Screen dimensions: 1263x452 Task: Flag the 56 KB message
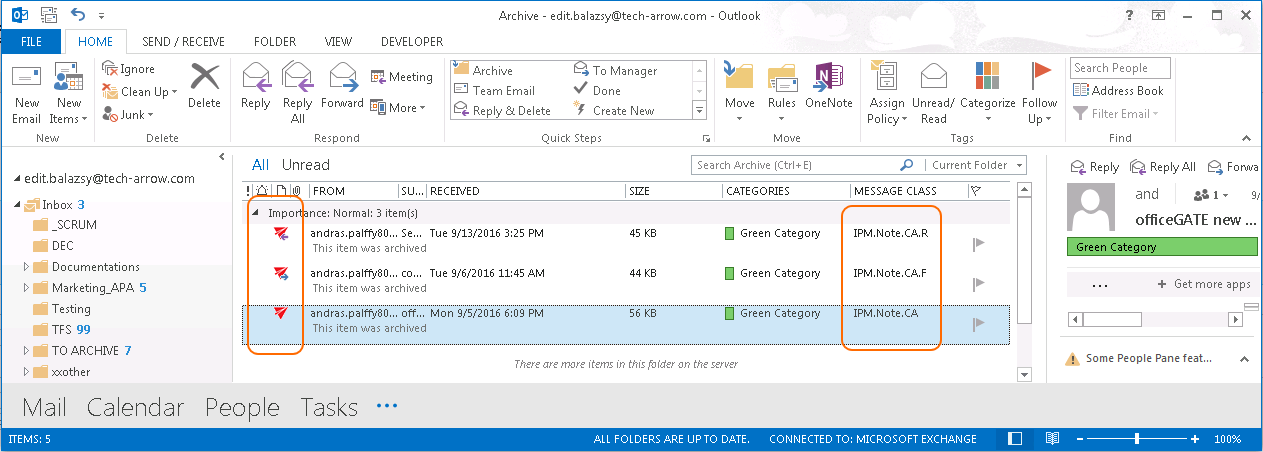coord(979,324)
